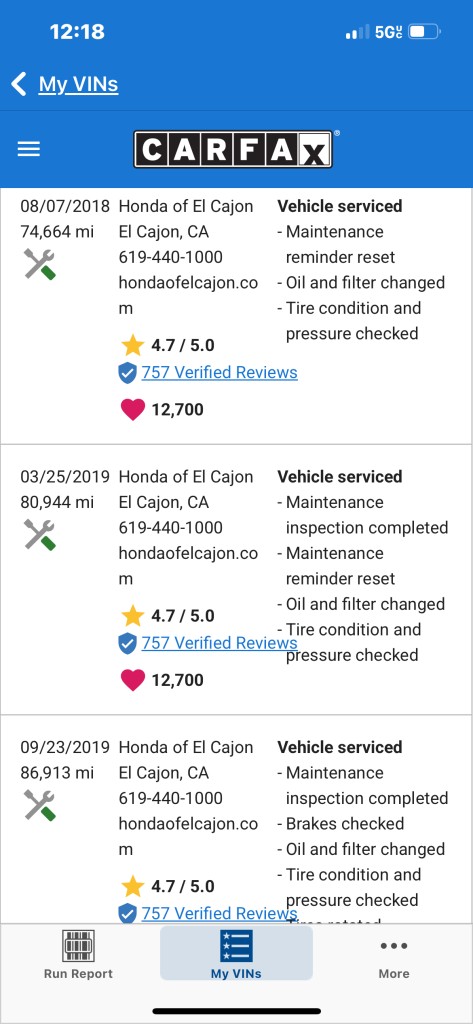Tap phone number 619-440-1000 in first record
Image resolution: width=473 pixels, height=1024 pixels.
[171, 257]
